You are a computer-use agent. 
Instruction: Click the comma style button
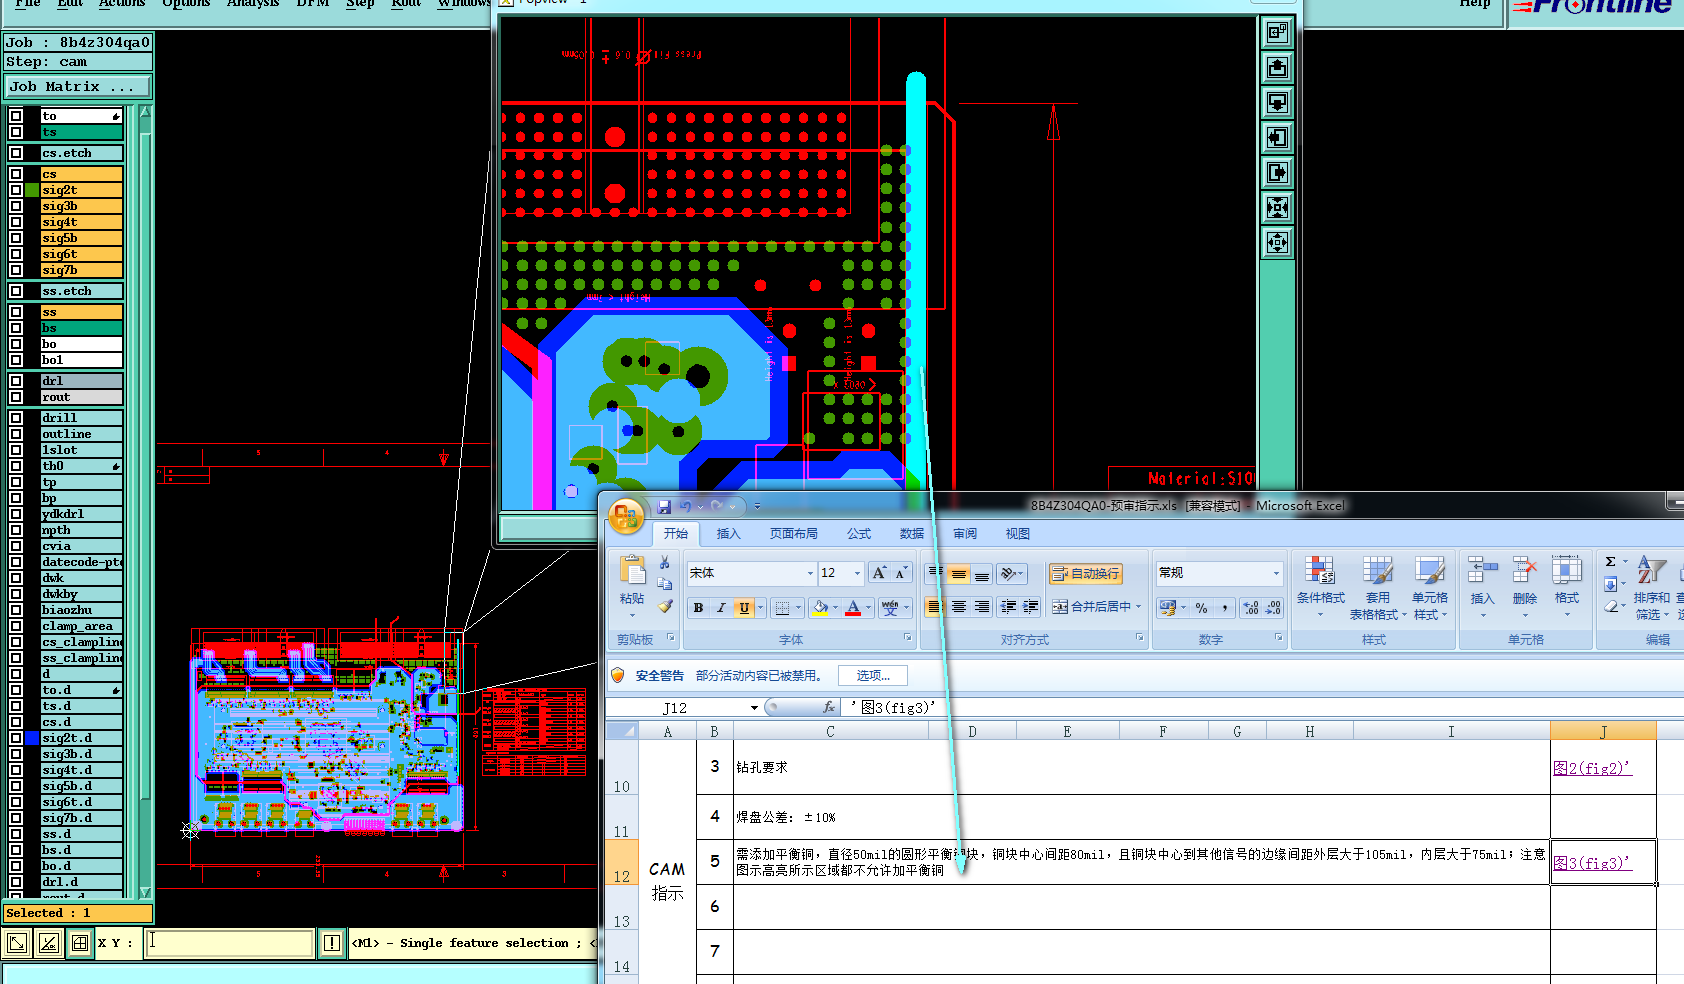point(1224,608)
